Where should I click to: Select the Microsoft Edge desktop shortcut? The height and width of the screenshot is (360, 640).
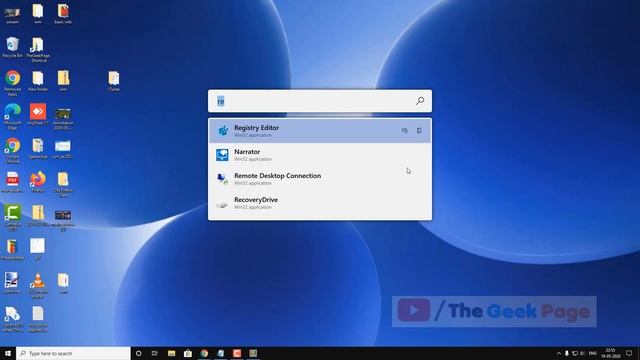[12, 116]
